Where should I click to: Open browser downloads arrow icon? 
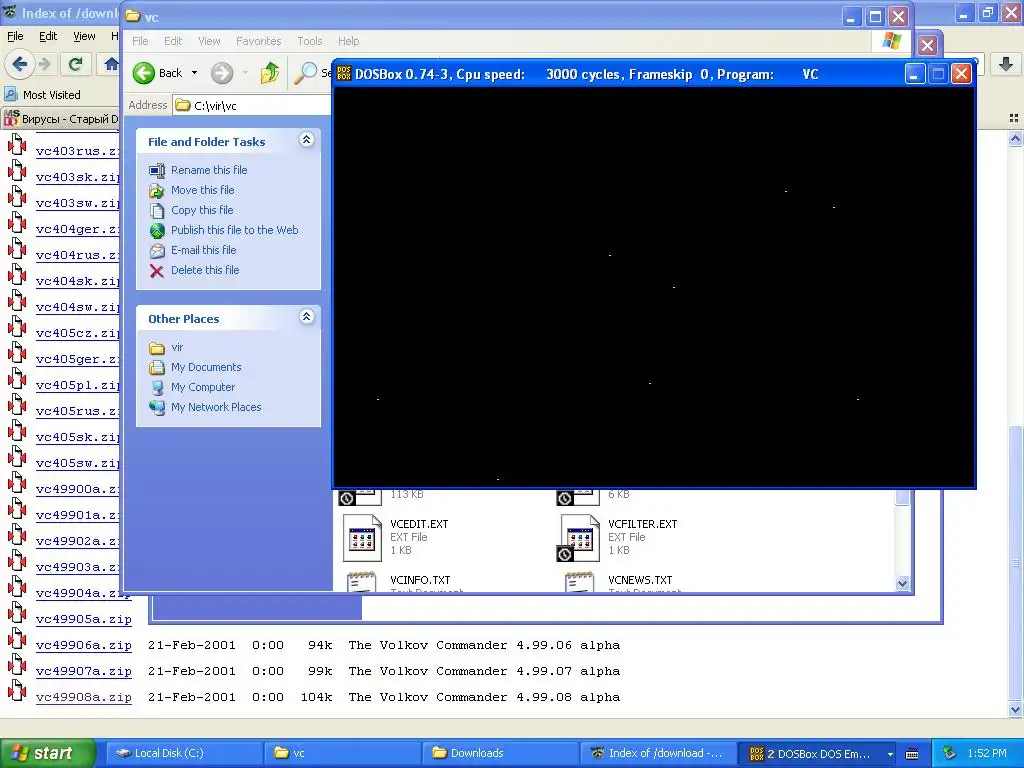[x=1006, y=64]
